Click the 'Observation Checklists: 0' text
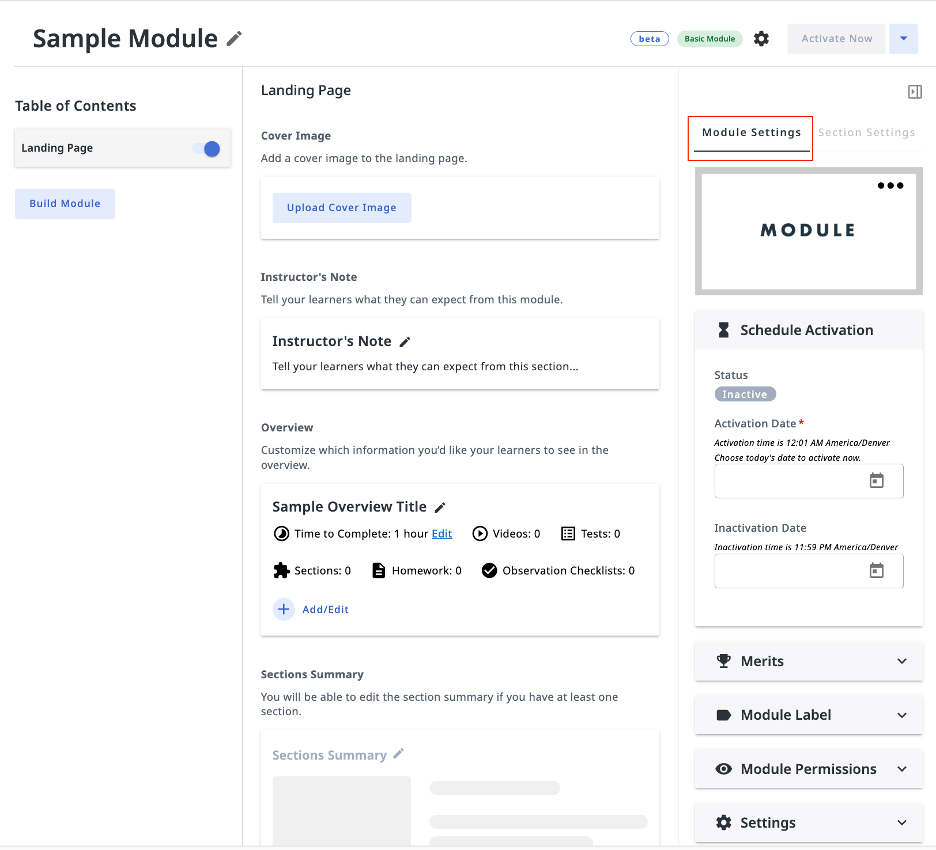 click(x=568, y=571)
